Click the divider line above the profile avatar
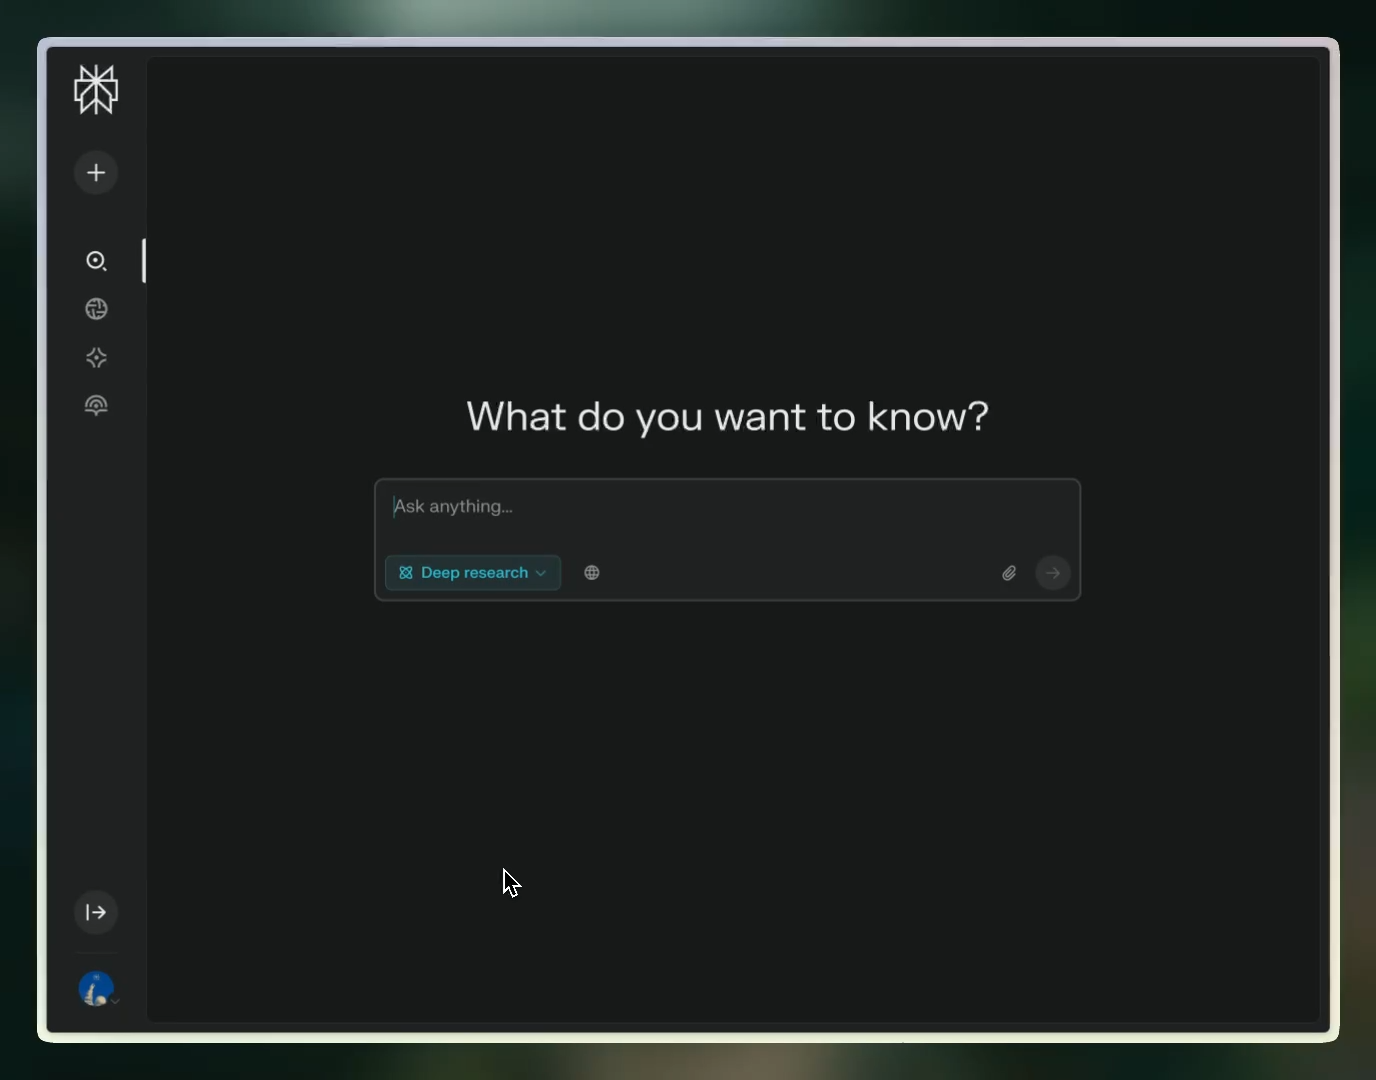 click(x=96, y=953)
